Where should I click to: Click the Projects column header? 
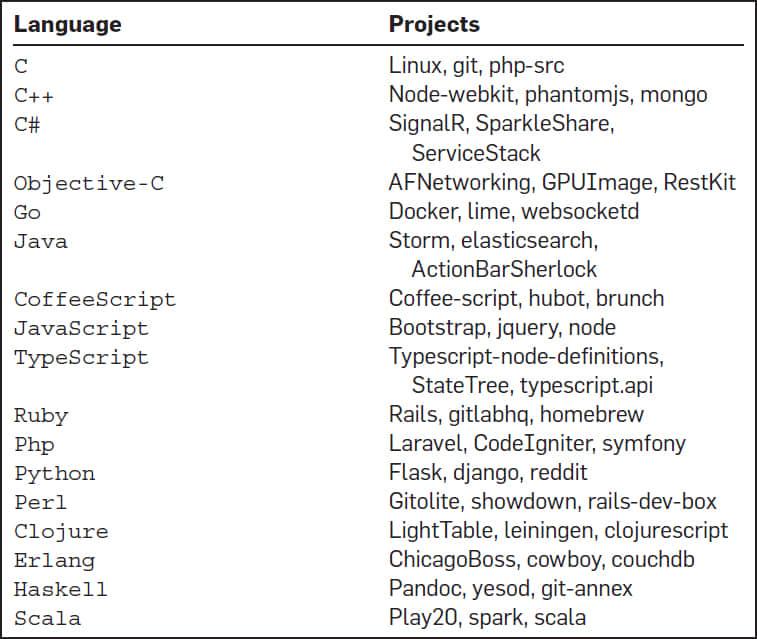(434, 25)
